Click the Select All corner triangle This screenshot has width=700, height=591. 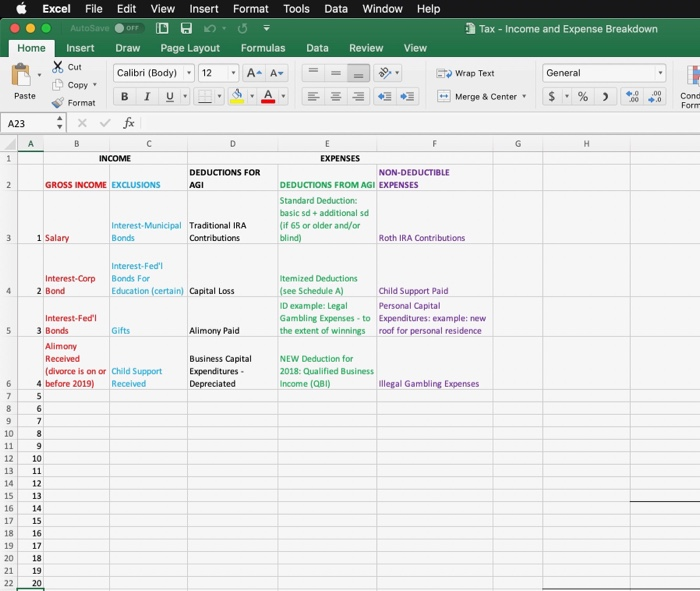9,144
